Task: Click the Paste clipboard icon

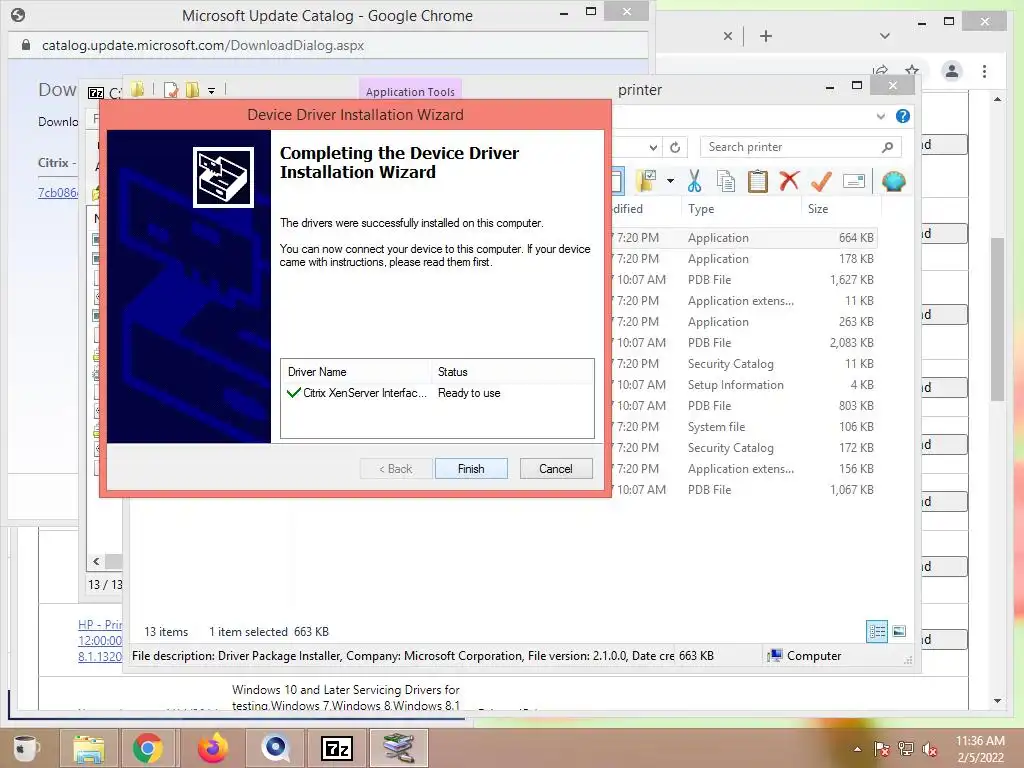Action: tap(758, 181)
